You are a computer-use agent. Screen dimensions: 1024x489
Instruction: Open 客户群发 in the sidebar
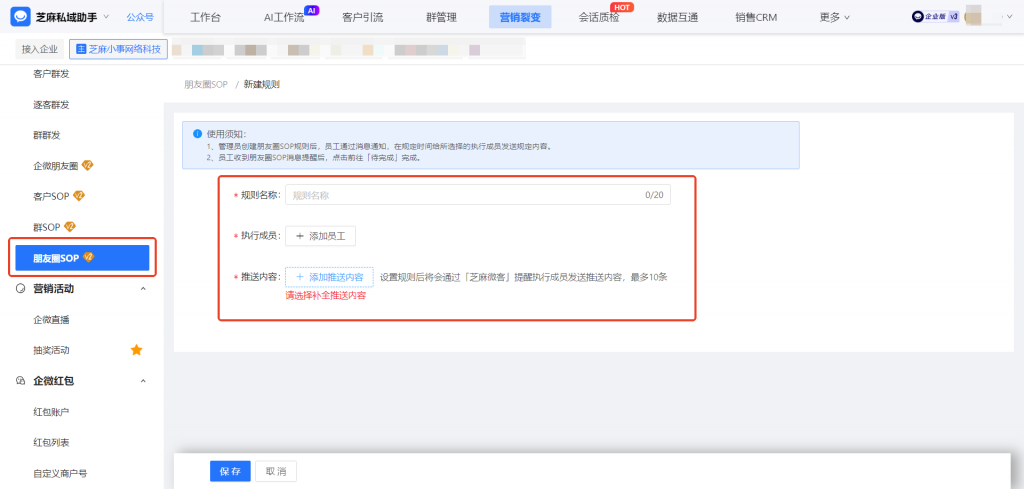51,74
